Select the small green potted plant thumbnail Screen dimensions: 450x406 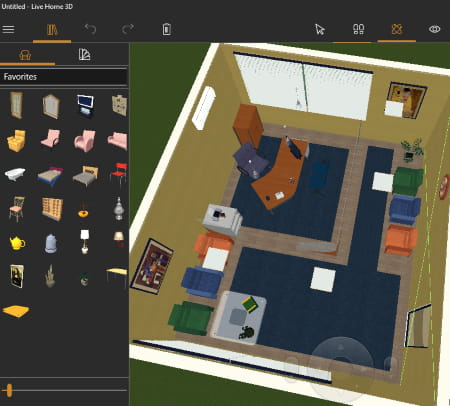pos(84,279)
